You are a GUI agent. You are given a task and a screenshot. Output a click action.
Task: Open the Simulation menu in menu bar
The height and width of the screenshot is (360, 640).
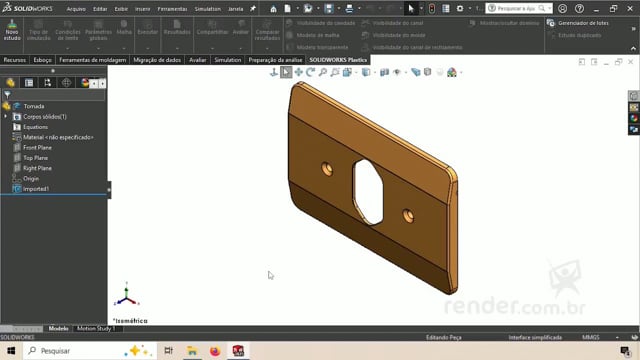pos(207,9)
